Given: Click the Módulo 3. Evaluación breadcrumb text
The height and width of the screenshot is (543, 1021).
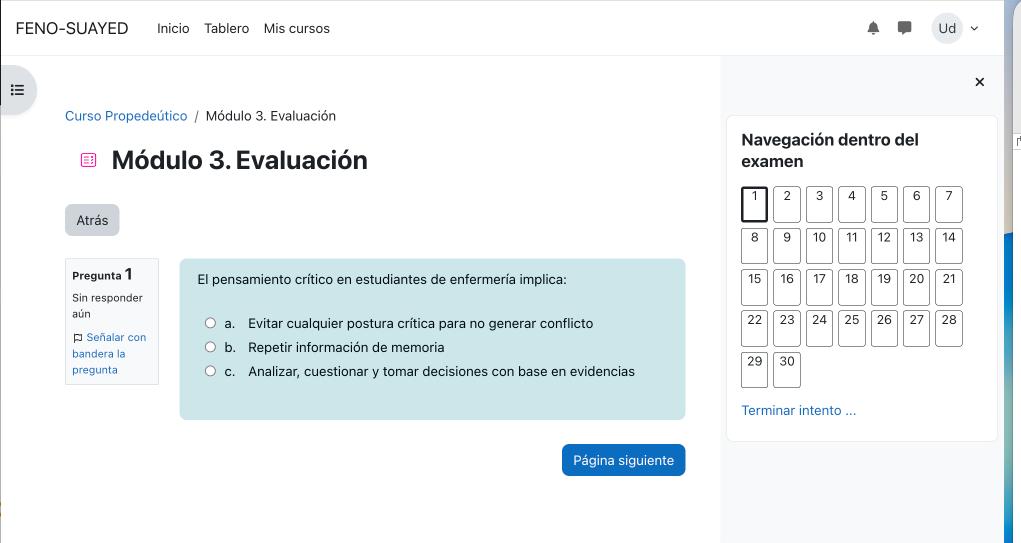Looking at the screenshot, I should pos(271,116).
